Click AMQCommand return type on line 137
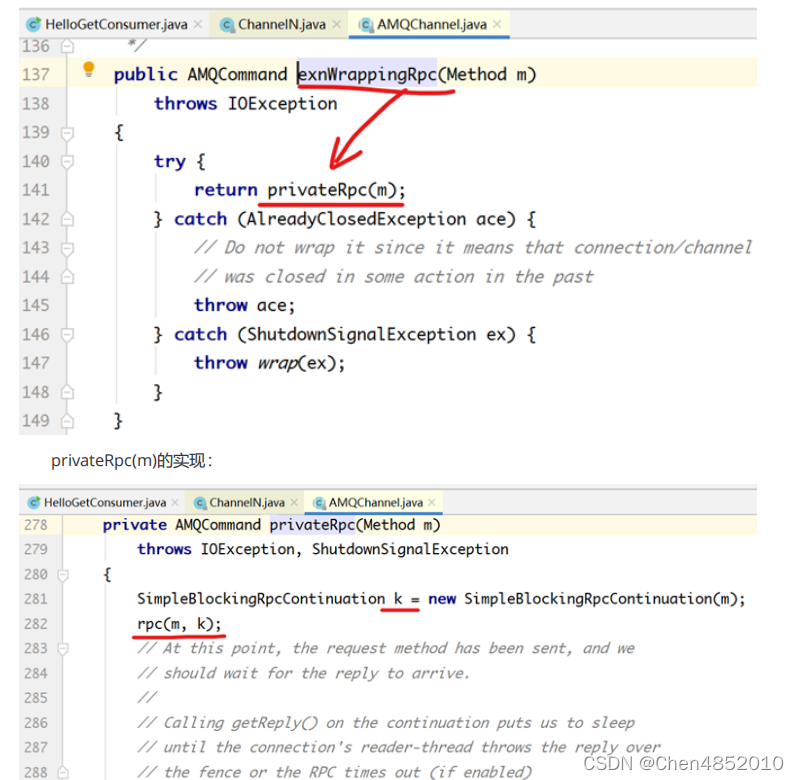The image size is (799, 780). [237, 74]
